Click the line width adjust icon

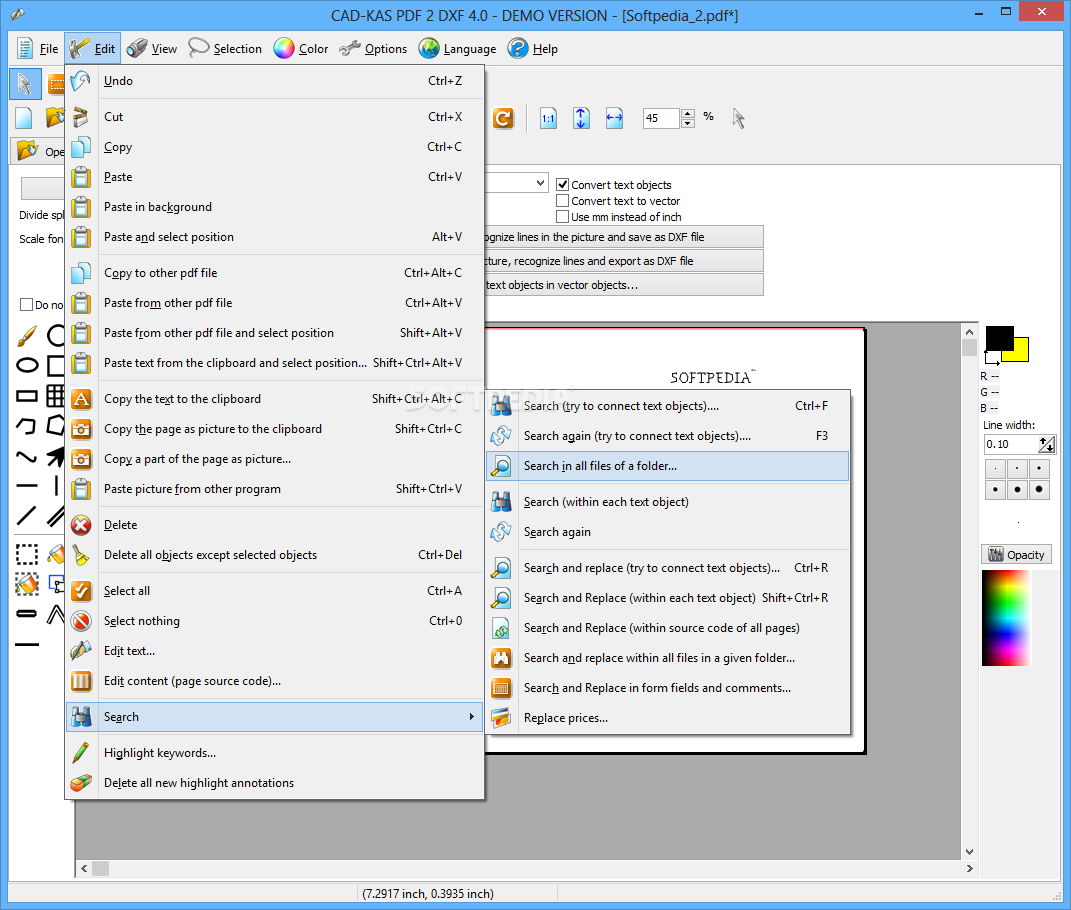point(1046,445)
